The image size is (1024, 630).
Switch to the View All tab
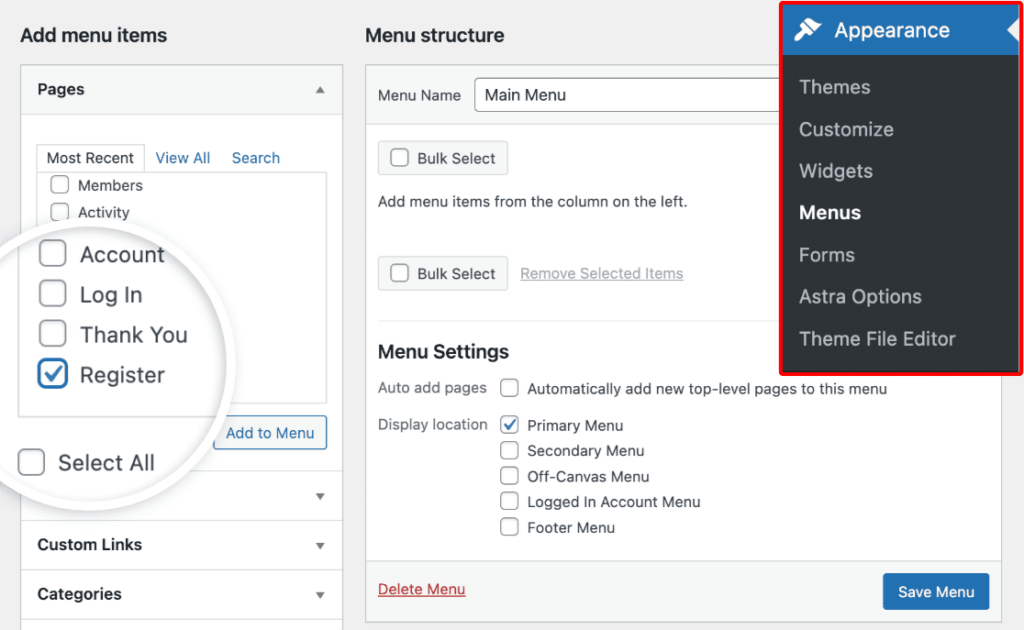pyautogui.click(x=183, y=158)
